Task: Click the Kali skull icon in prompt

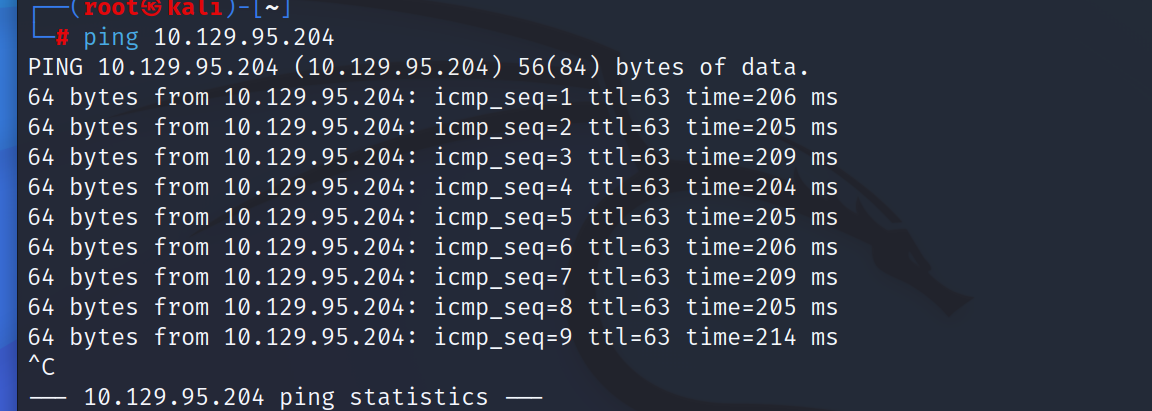Action: click(151, 8)
